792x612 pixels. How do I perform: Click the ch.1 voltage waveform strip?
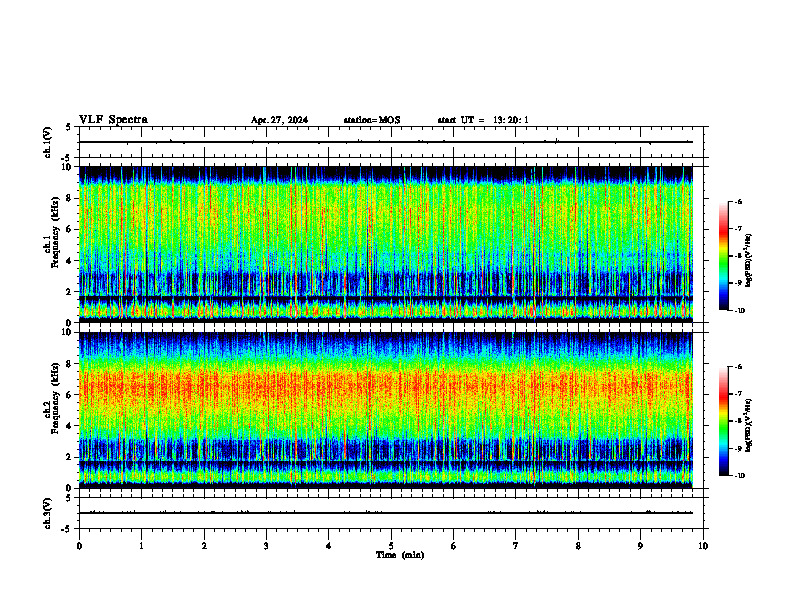391,142
